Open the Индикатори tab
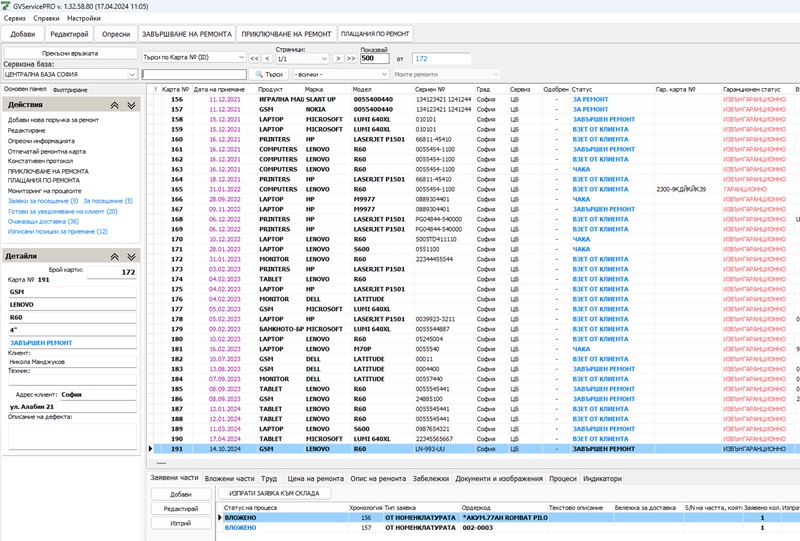Viewport: 800px width, 541px height. coord(602,479)
